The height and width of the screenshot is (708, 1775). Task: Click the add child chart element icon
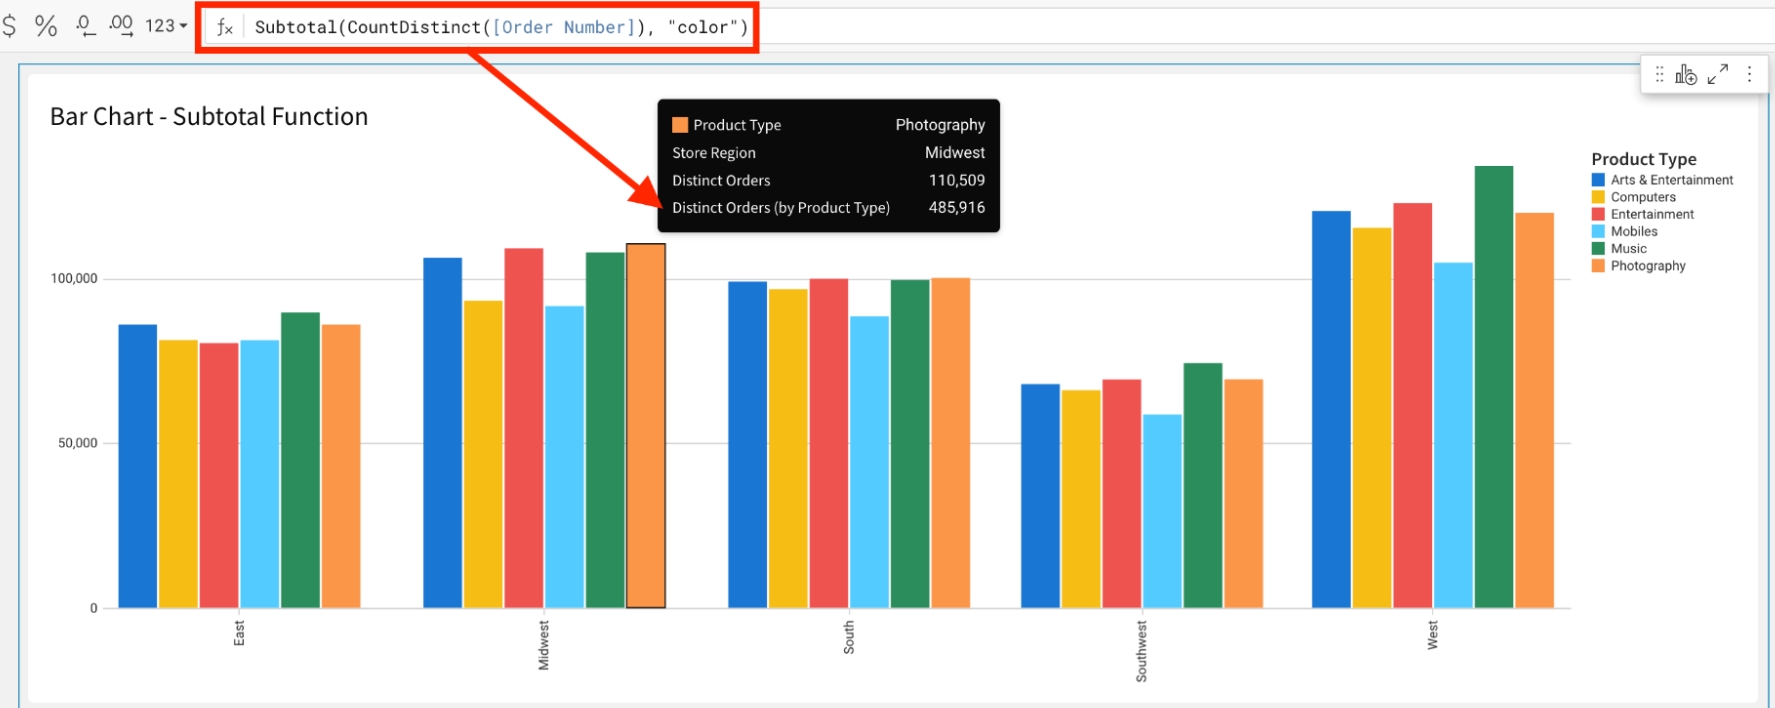pyautogui.click(x=1686, y=74)
